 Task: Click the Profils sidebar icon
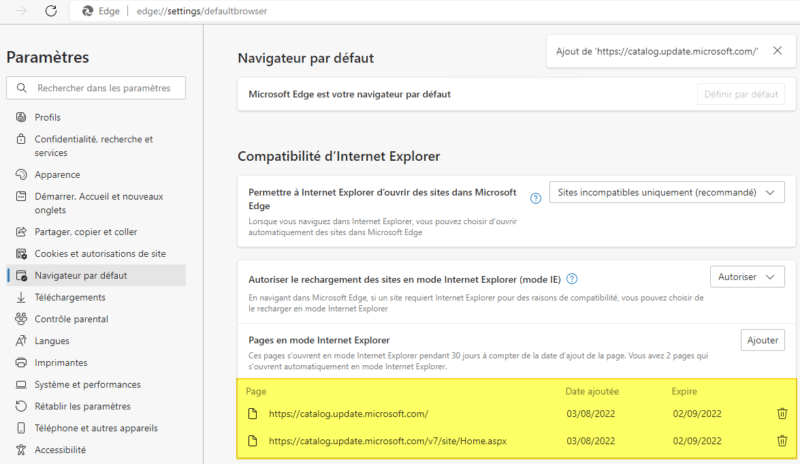coord(21,117)
